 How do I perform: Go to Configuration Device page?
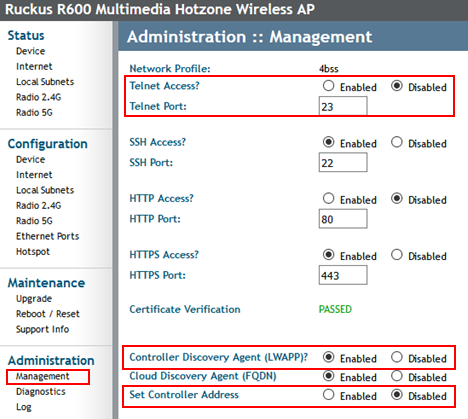click(30, 159)
